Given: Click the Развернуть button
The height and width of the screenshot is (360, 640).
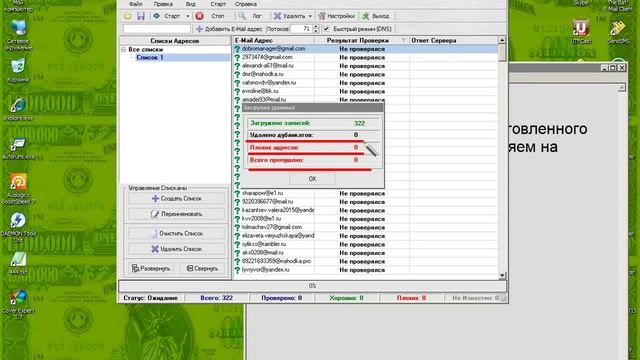Looking at the screenshot, I should [150, 269].
